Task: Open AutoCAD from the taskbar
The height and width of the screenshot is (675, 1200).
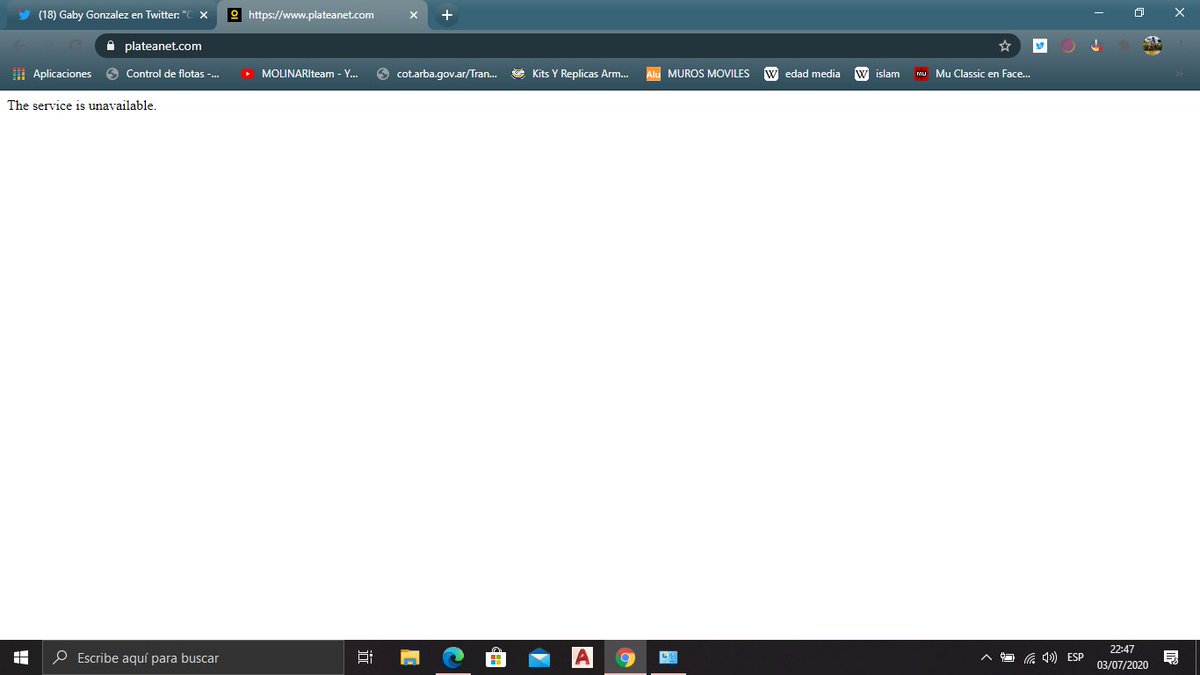Action: coord(582,657)
